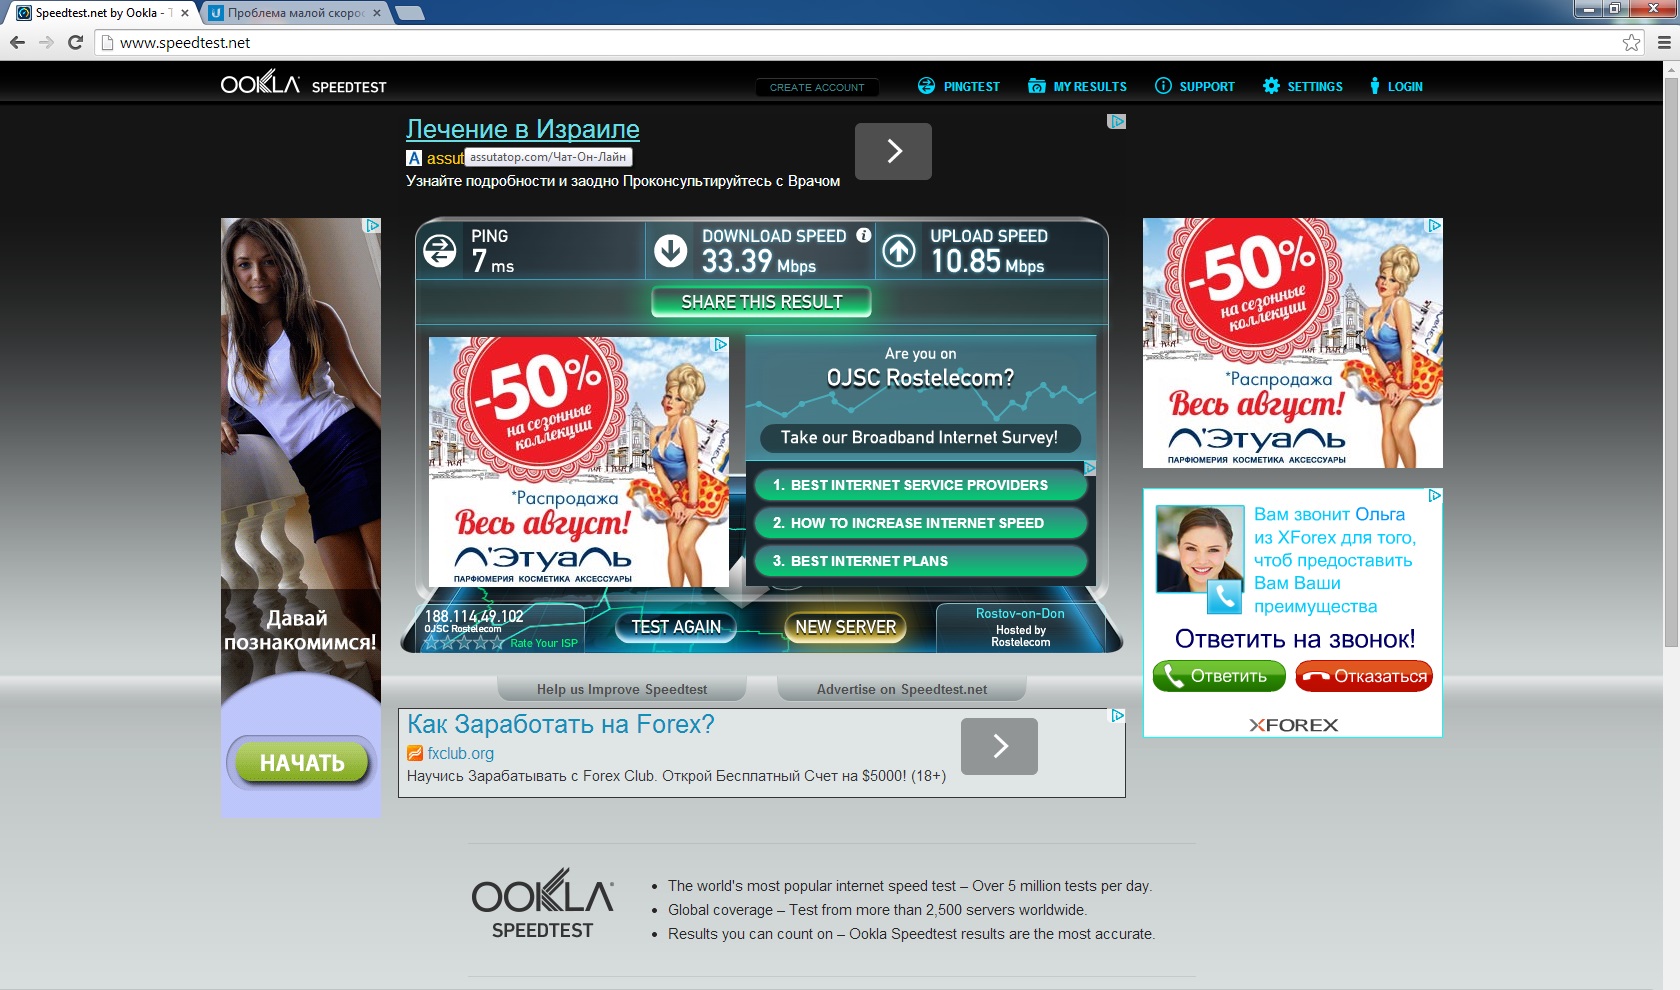Open the SETTINGS menu item
Image resolution: width=1680 pixels, height=990 pixels.
pyautogui.click(x=1315, y=87)
